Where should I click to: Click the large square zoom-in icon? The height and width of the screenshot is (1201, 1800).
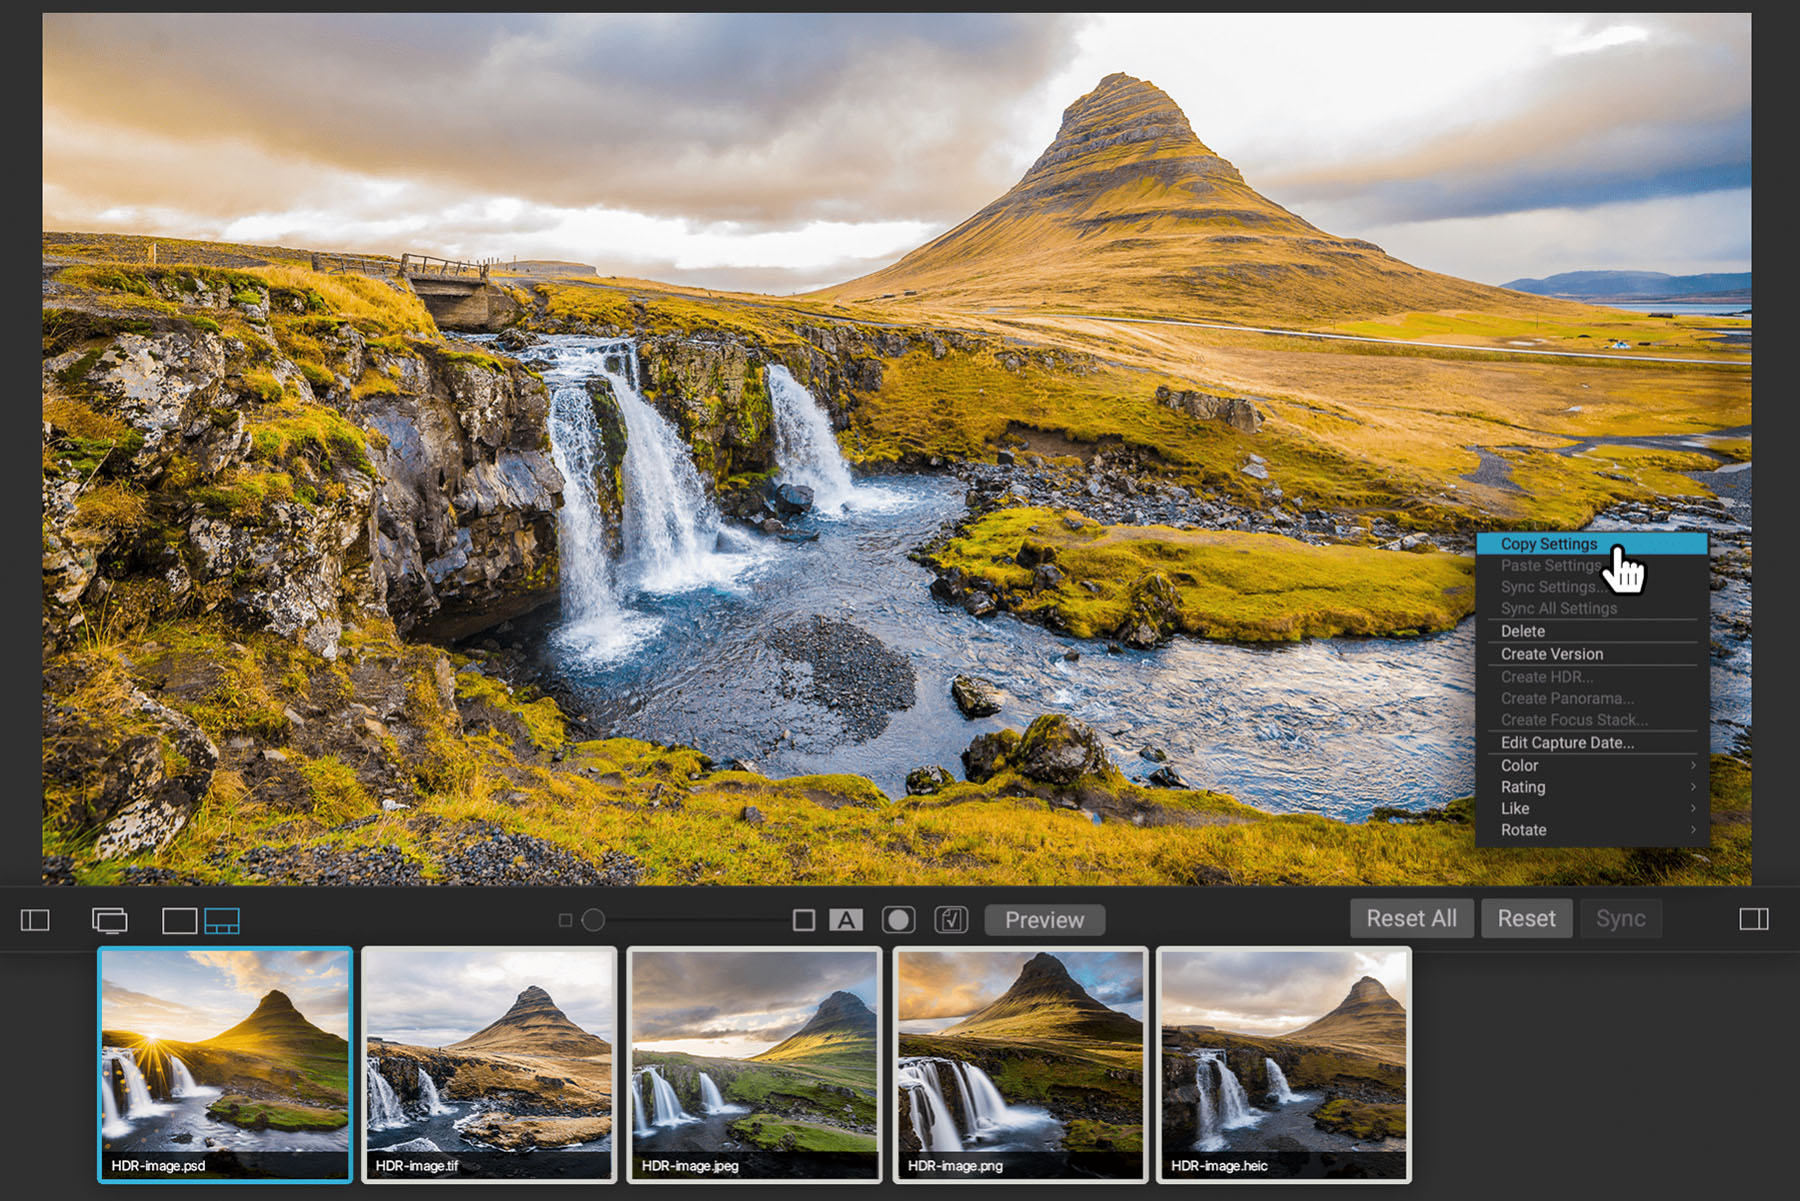click(803, 920)
